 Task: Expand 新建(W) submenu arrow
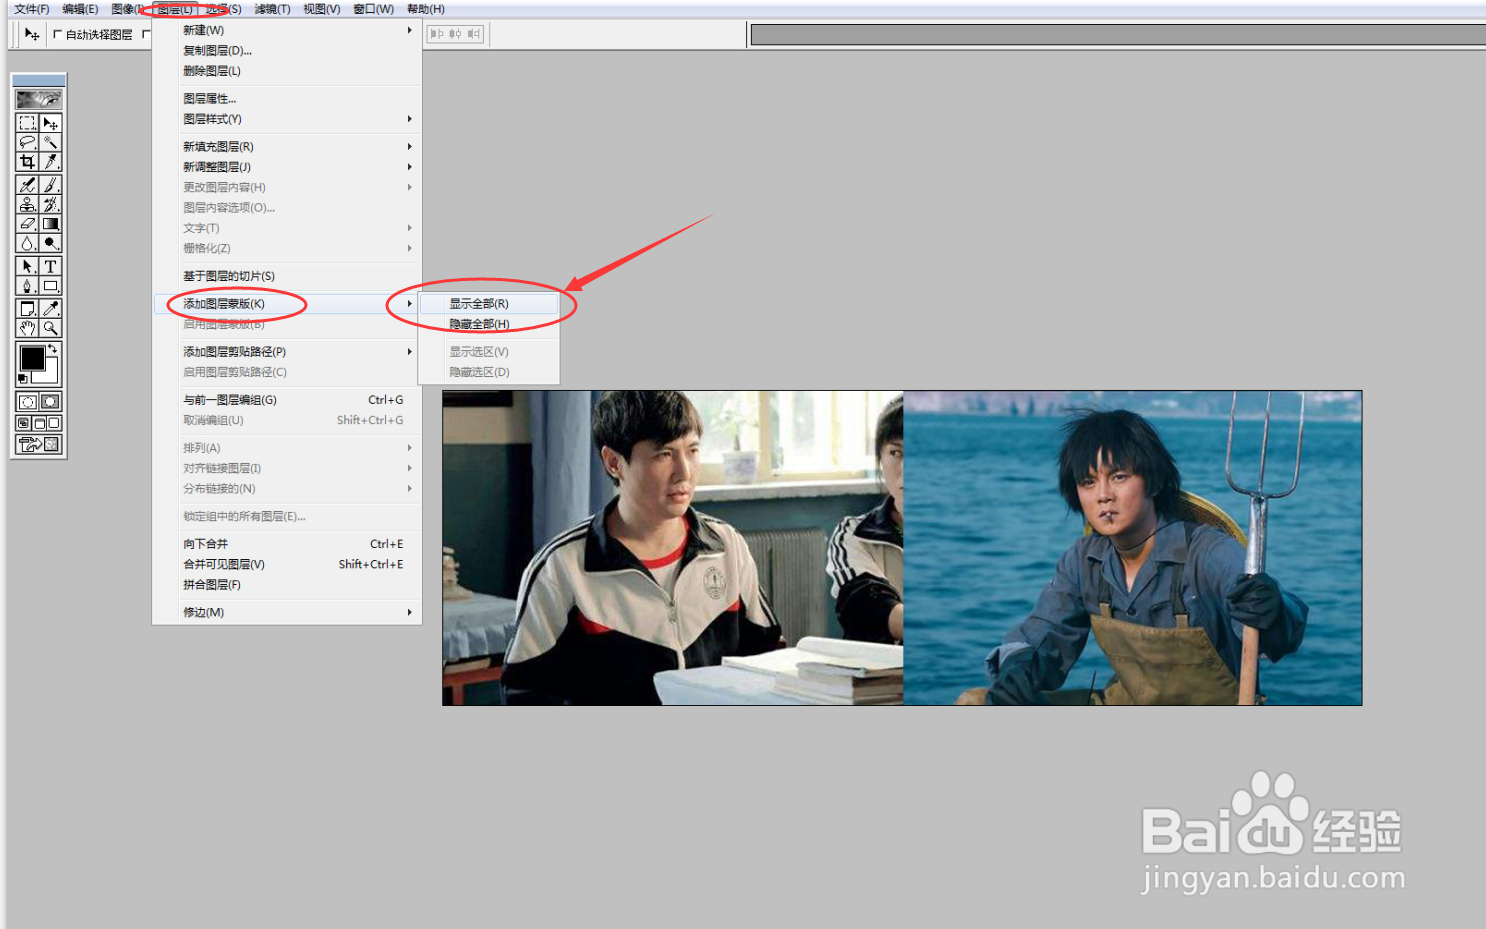409,30
